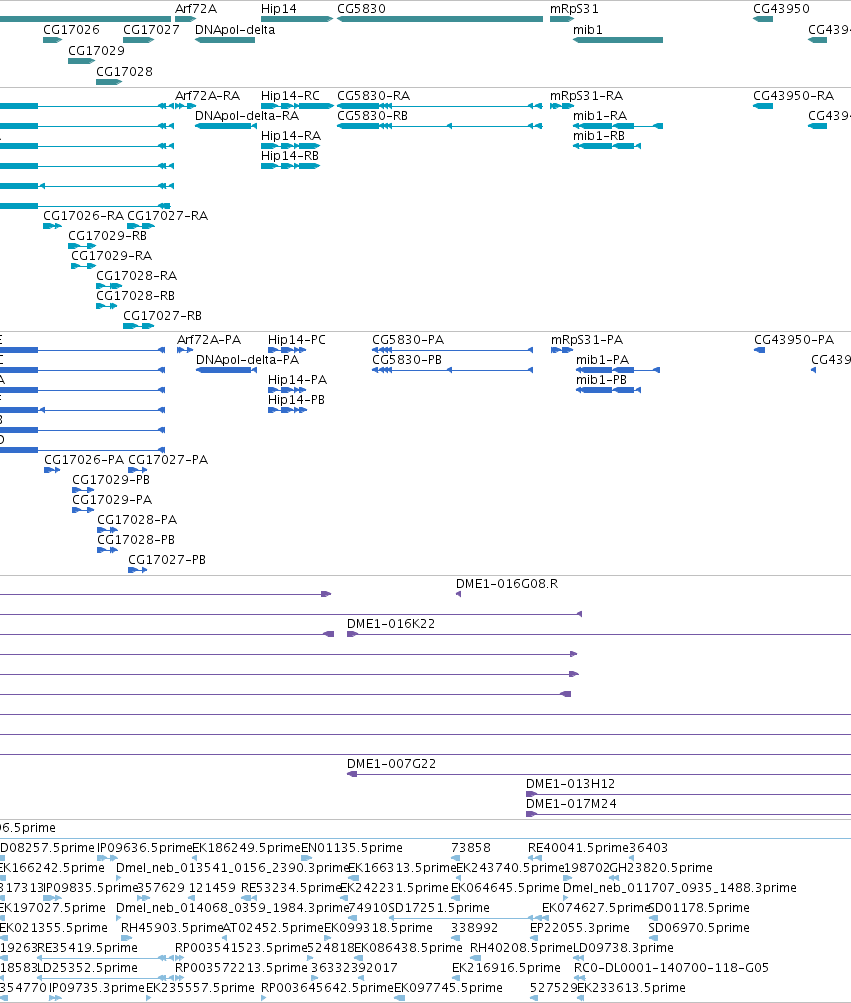Click EST label EN01135.5prime

click(x=352, y=848)
